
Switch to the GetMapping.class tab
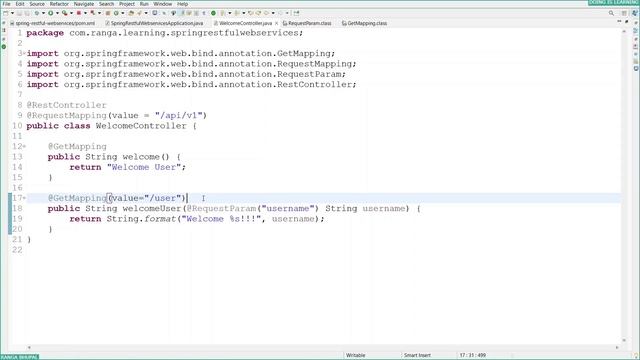coord(364,23)
